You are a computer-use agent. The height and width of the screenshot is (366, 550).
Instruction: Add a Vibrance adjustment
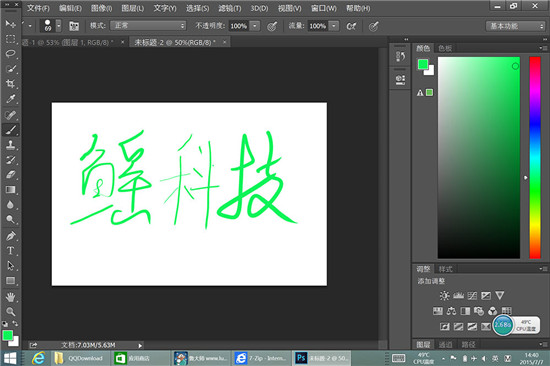point(499,295)
